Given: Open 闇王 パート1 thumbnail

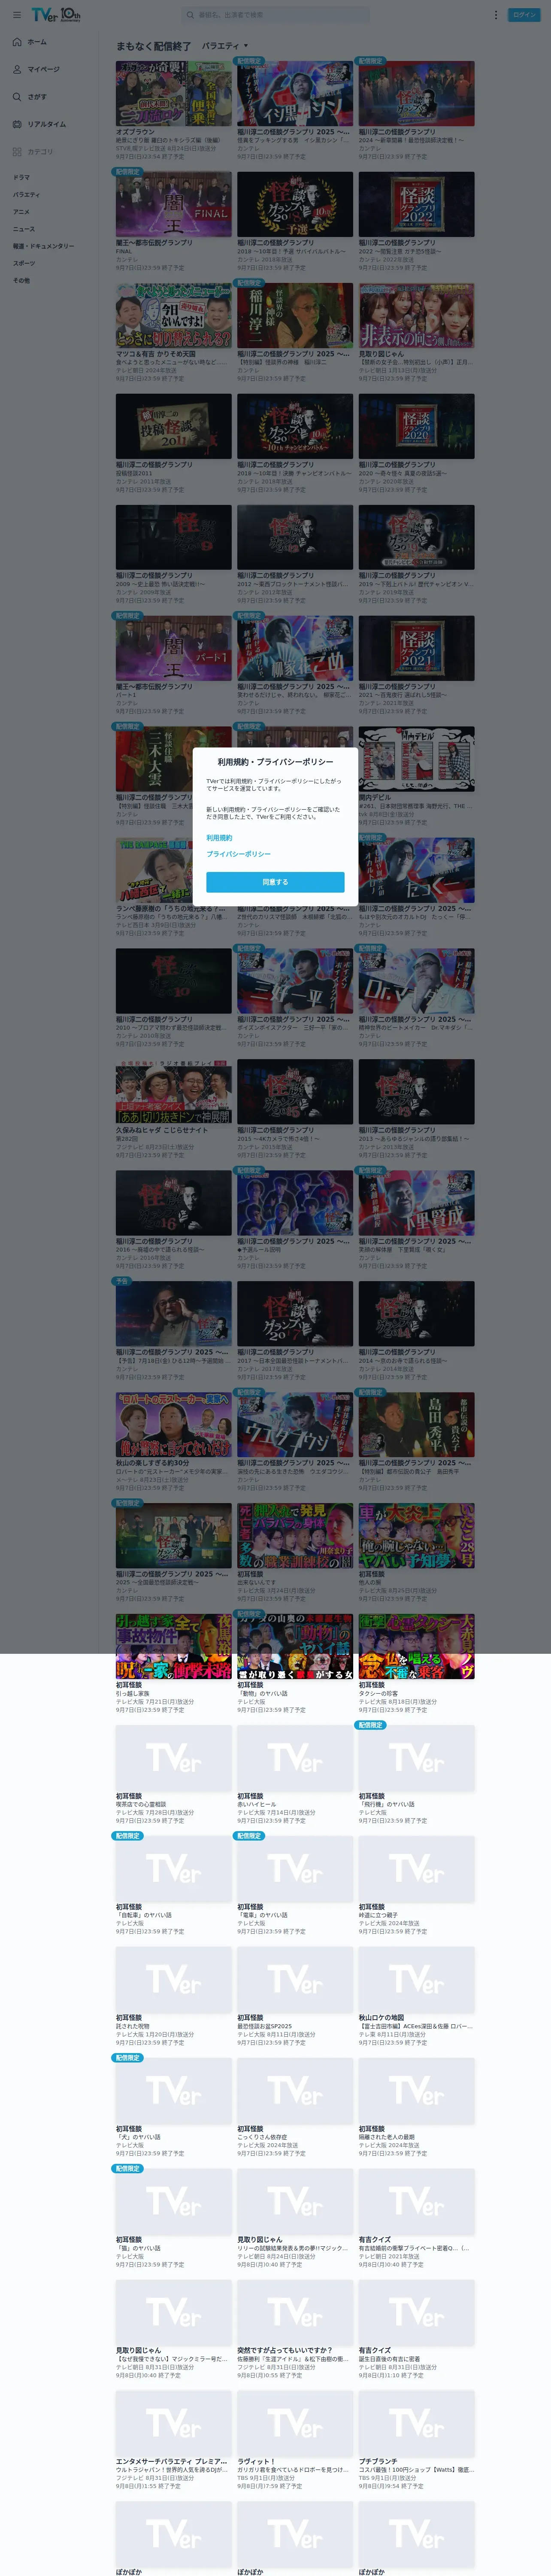Looking at the screenshot, I should (x=173, y=647).
